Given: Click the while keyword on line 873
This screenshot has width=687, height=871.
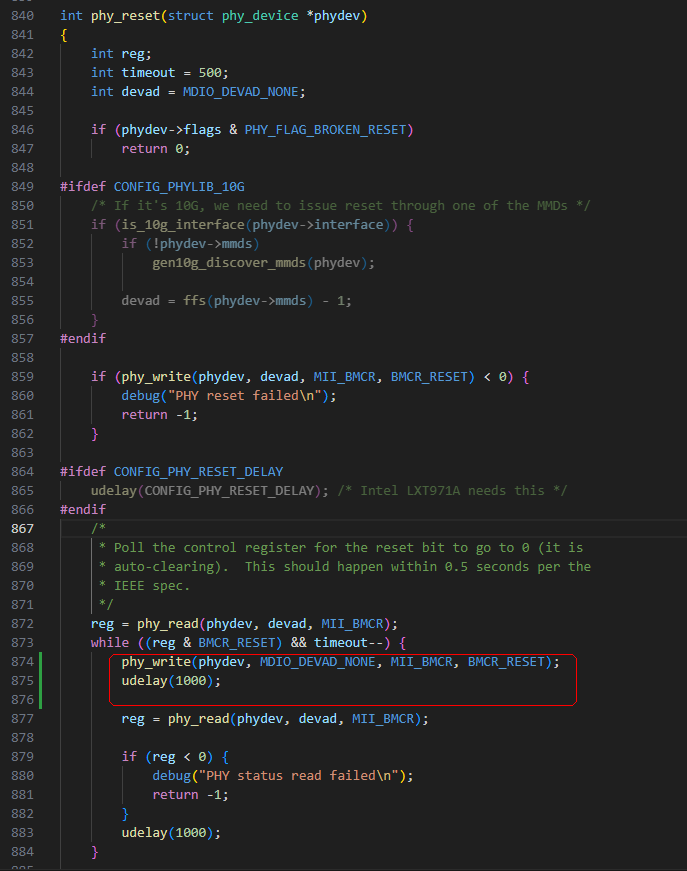Looking at the screenshot, I should point(110,643).
